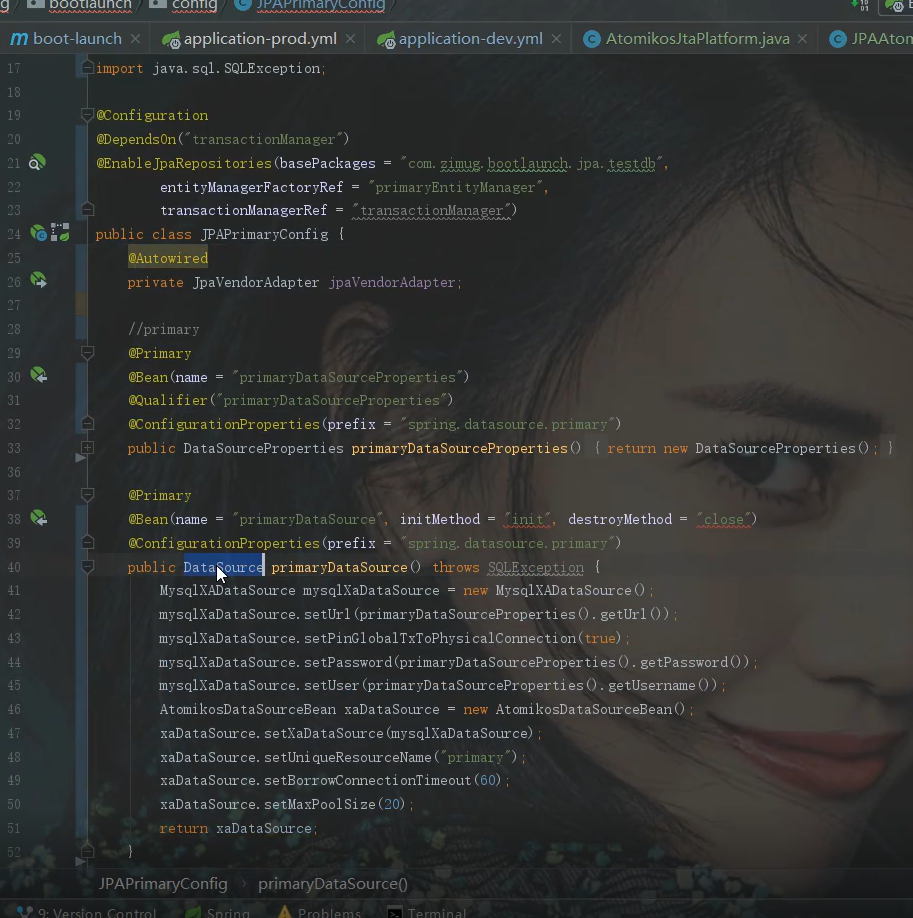Collapse the imports fold on line 17
This screenshot has width=913, height=918.
coord(87,68)
